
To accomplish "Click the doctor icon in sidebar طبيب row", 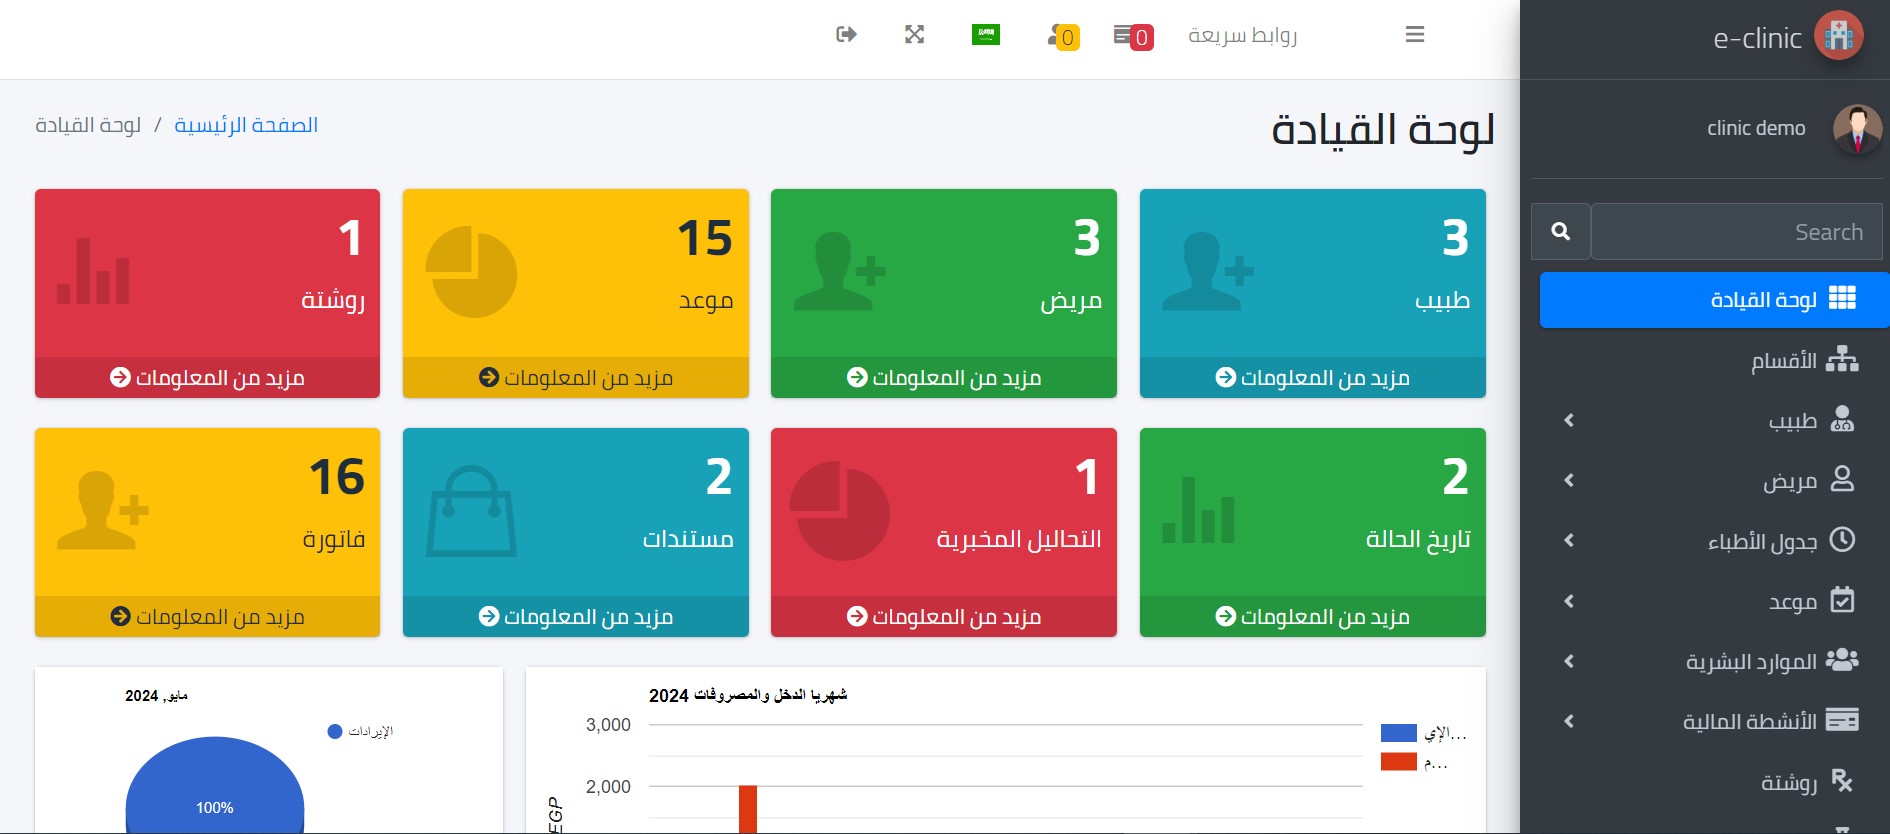I will 1842,419.
